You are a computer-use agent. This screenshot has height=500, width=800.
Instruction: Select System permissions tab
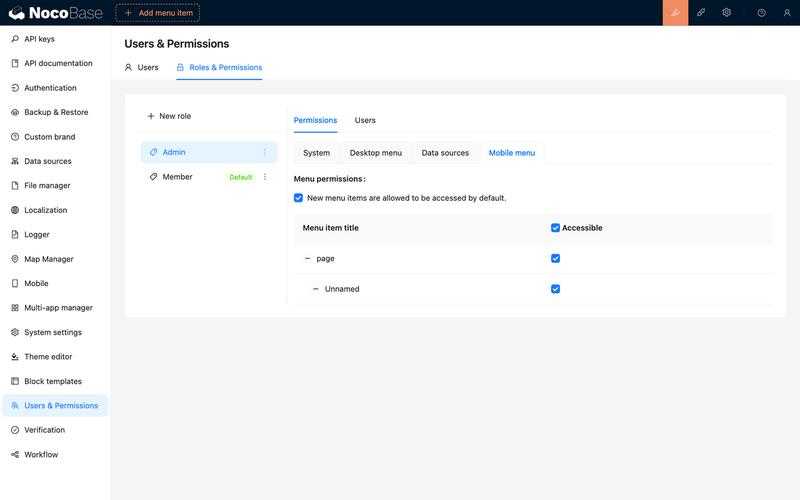click(x=316, y=153)
